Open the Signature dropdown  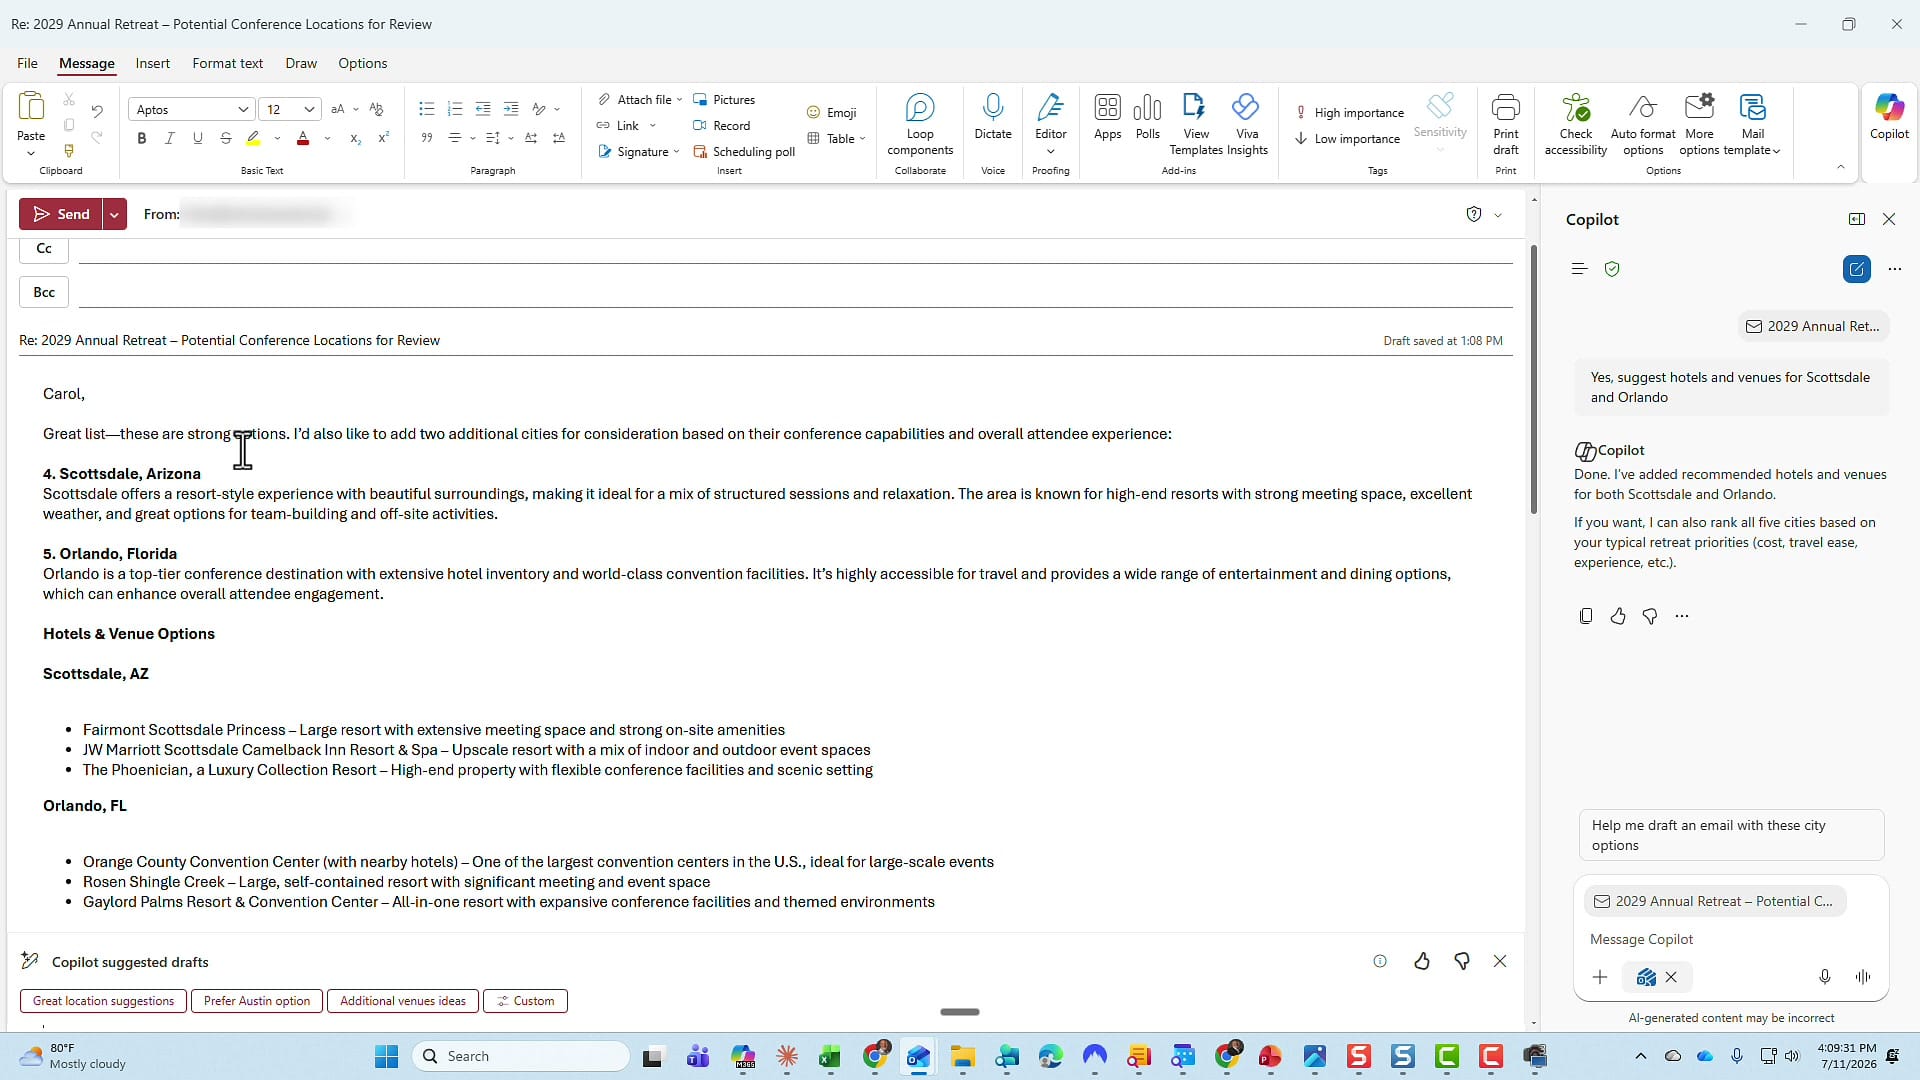pos(677,151)
